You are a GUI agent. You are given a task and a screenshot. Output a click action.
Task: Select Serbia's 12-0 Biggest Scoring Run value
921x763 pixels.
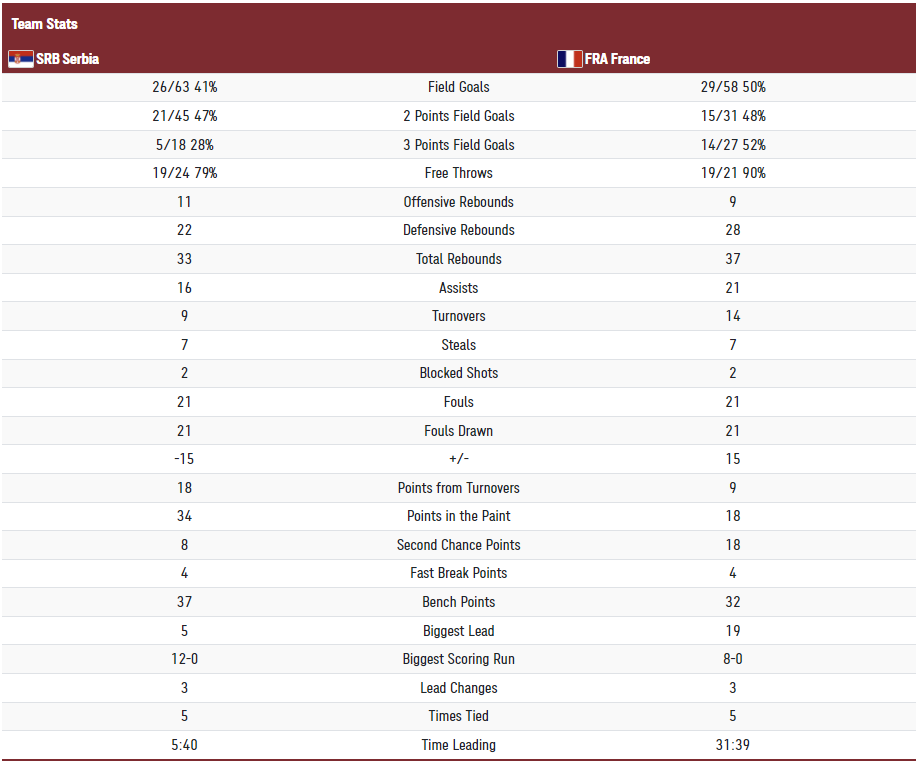[184, 659]
